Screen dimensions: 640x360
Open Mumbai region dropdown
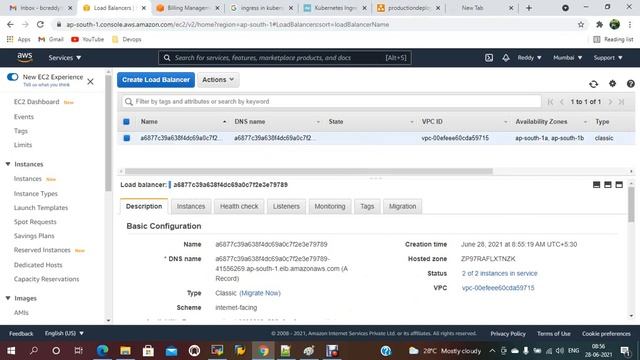point(567,58)
